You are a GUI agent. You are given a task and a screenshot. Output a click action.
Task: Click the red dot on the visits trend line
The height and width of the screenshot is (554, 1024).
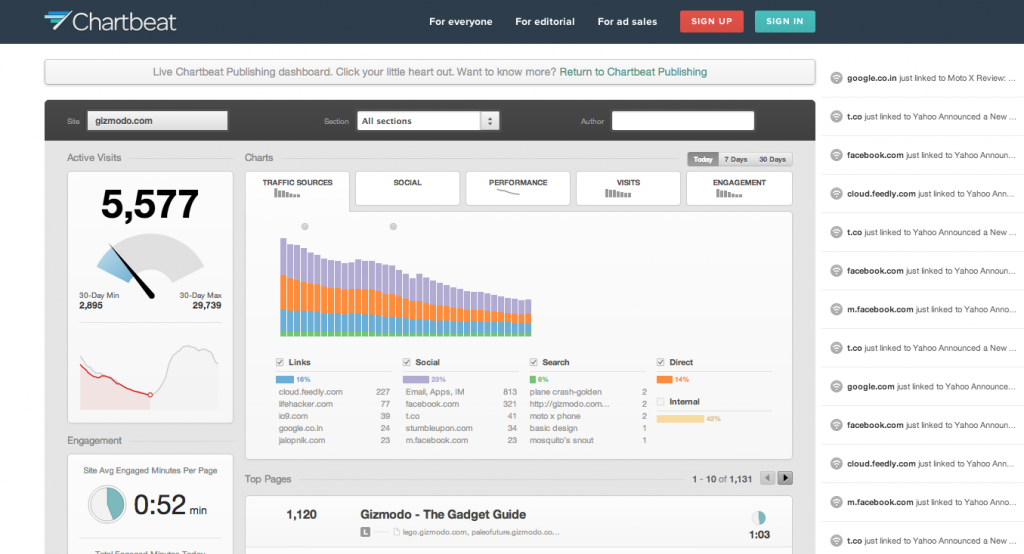click(x=150, y=395)
